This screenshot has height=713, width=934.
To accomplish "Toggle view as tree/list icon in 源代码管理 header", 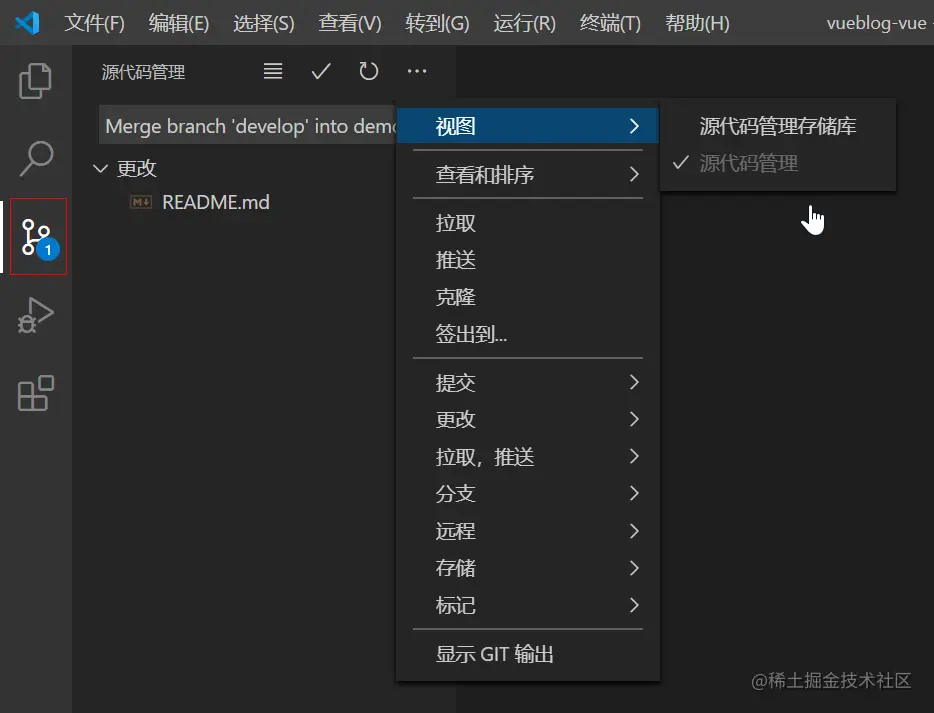I will (273, 71).
